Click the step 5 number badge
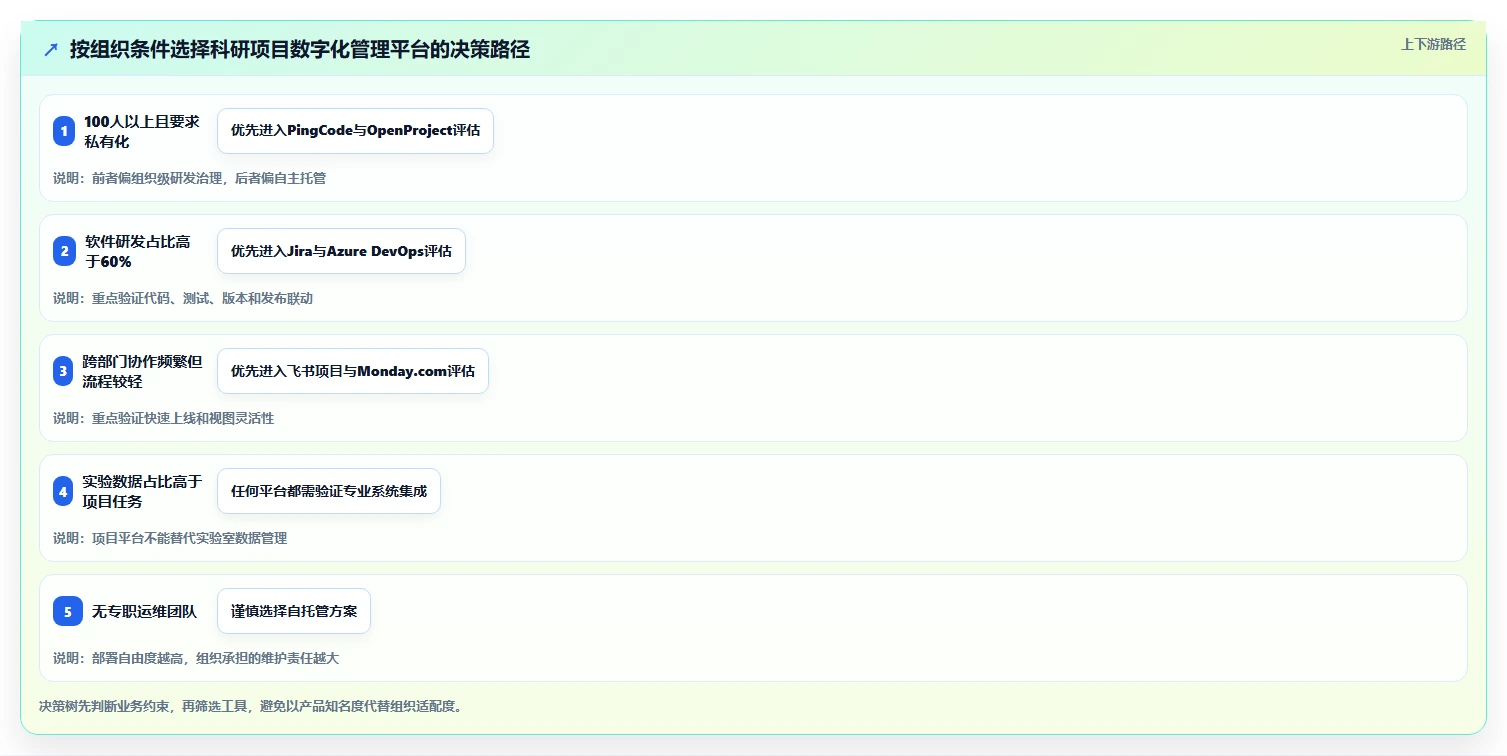 tap(68, 611)
